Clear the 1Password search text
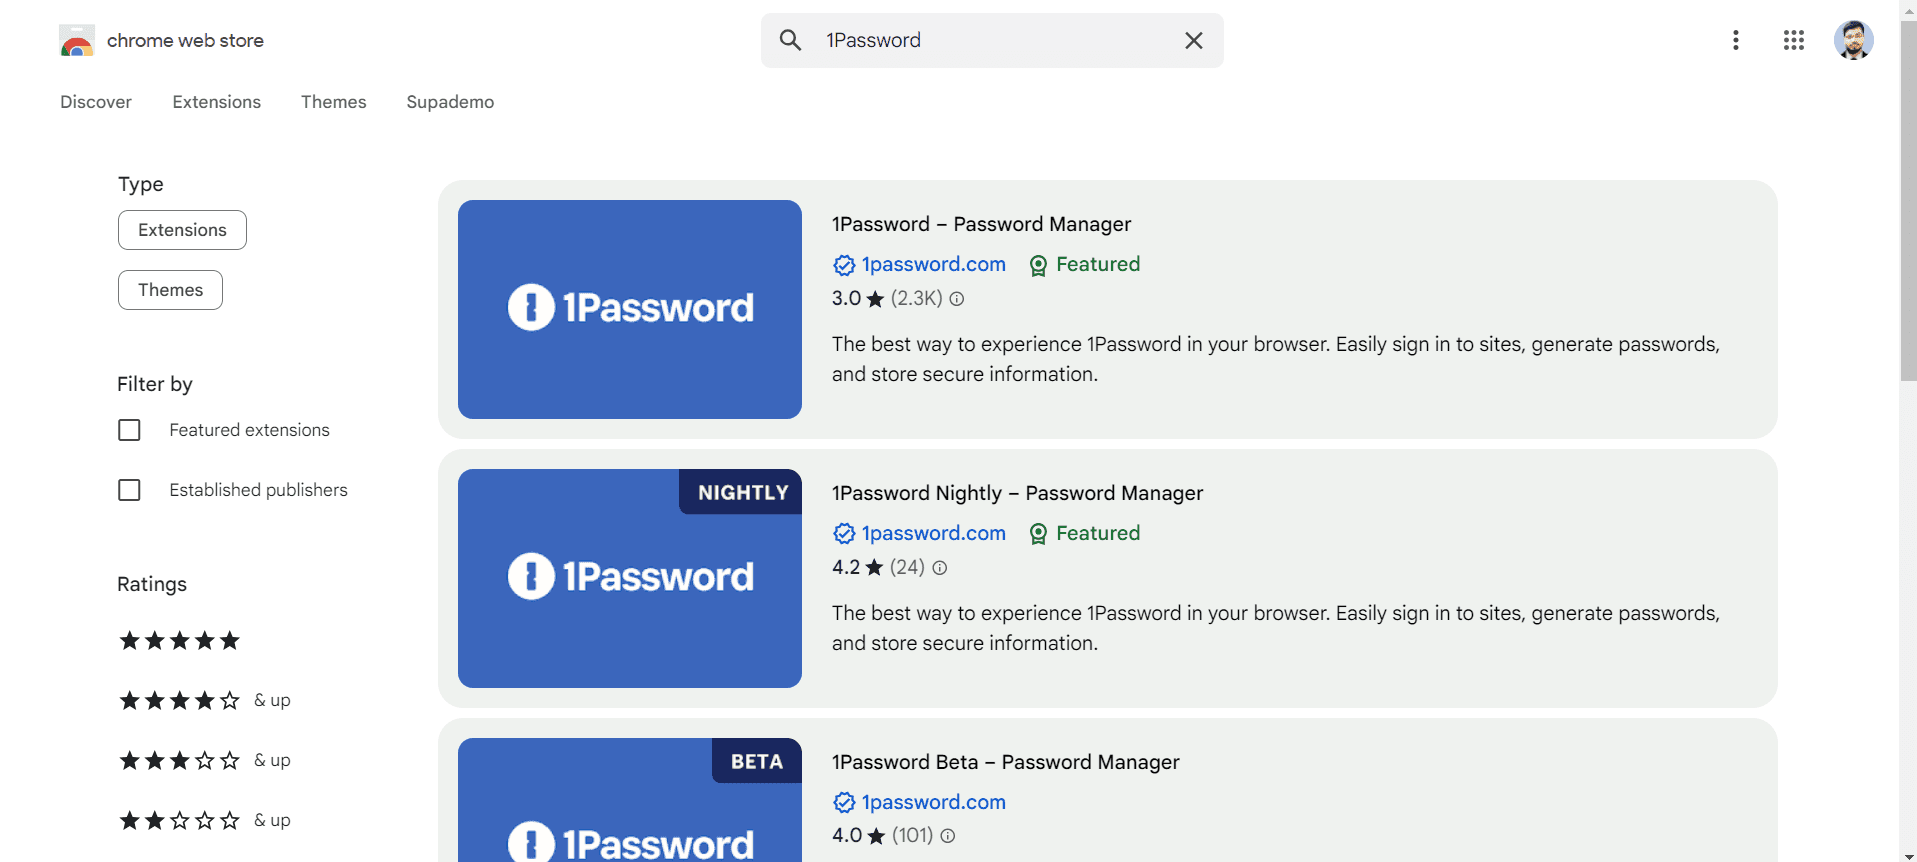 point(1193,40)
